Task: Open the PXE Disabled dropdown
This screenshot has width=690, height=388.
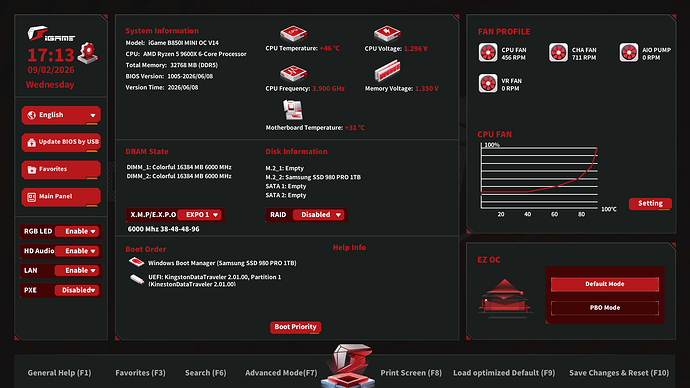Action: [77, 290]
